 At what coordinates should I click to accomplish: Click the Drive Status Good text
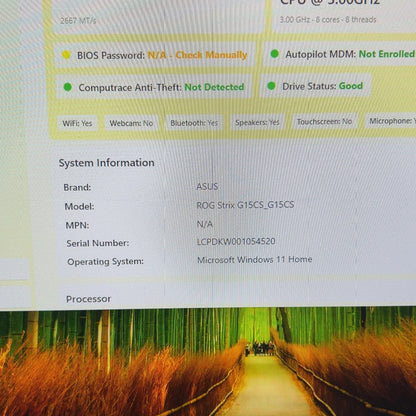tap(351, 86)
